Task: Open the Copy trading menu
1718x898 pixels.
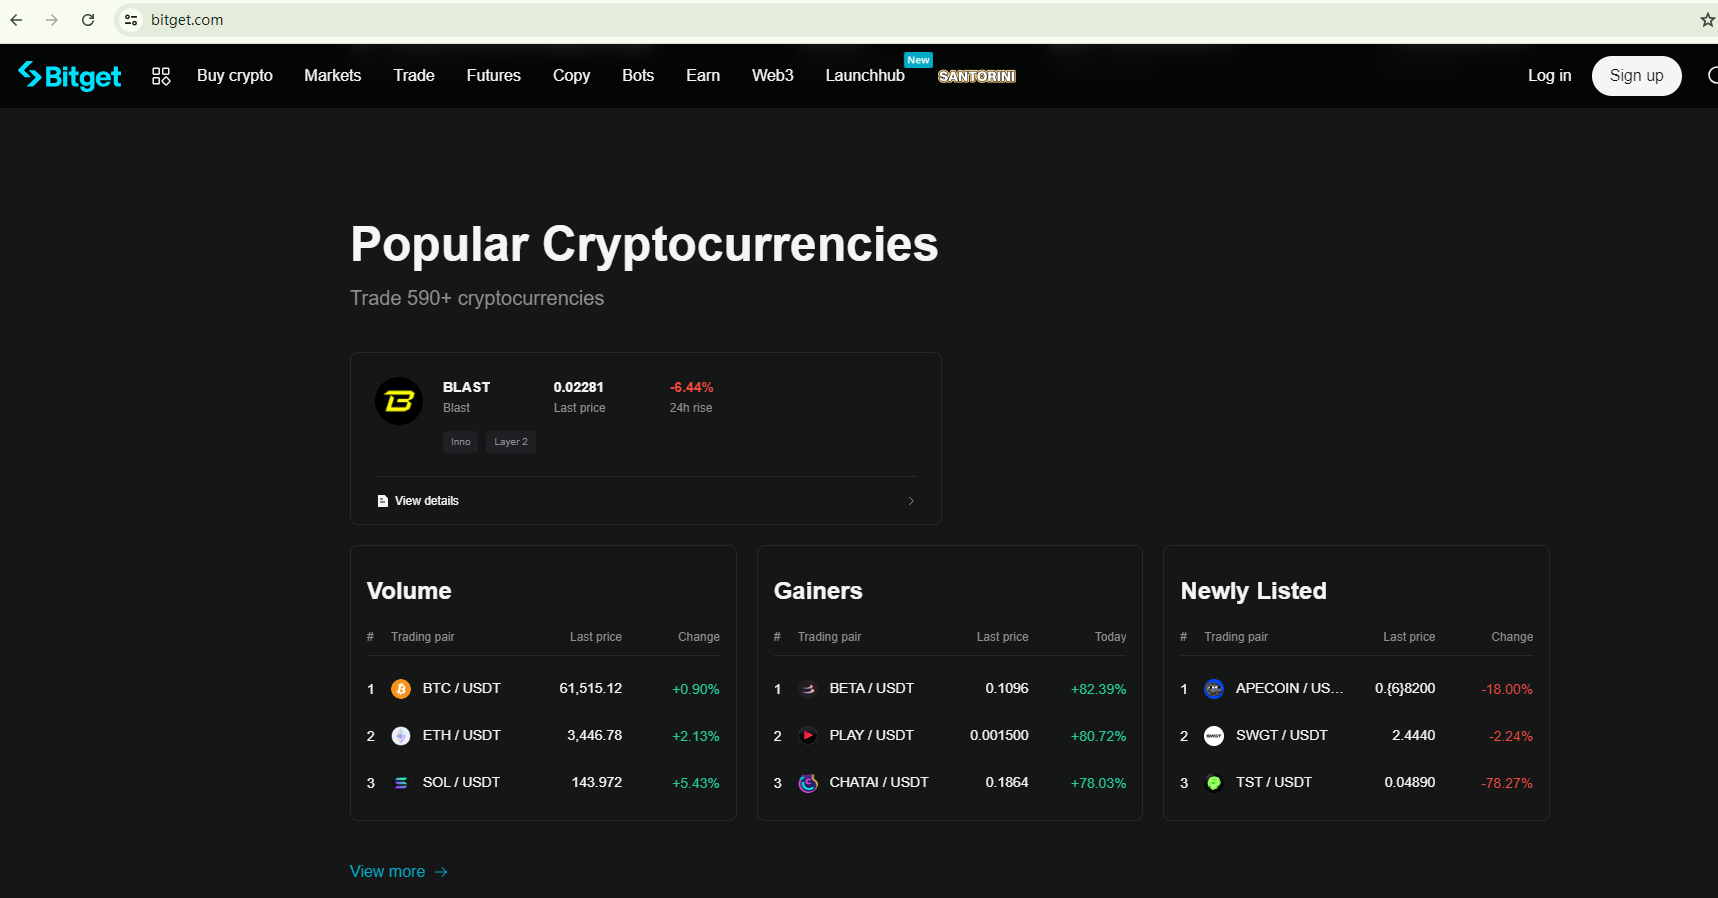Action: click(x=571, y=76)
